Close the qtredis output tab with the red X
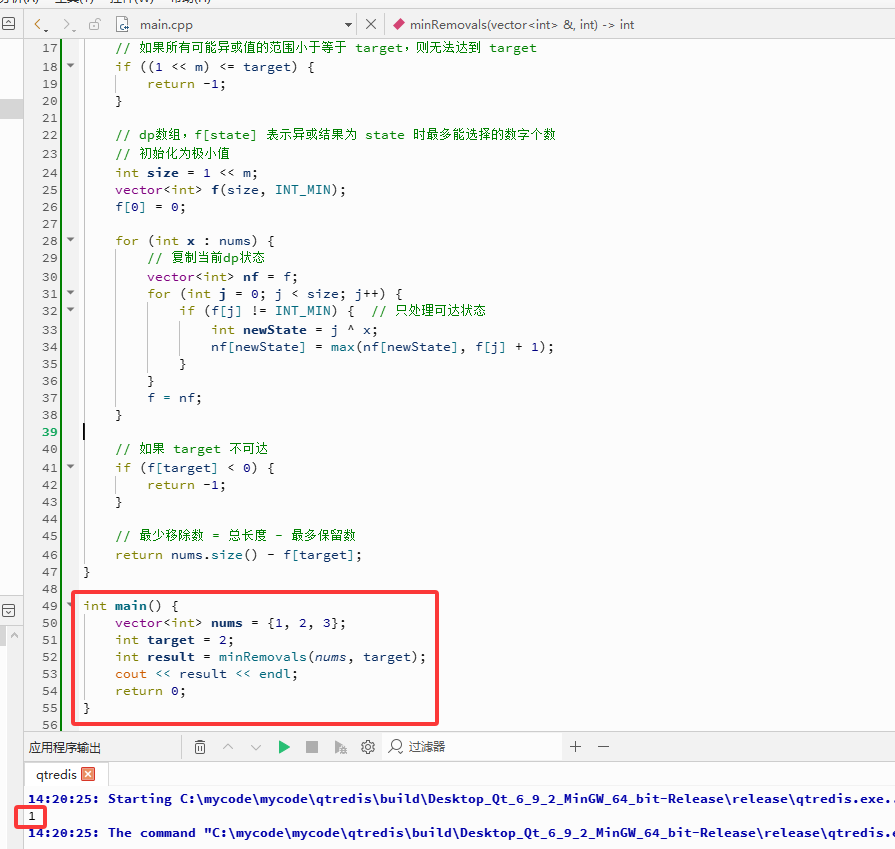The image size is (895, 849). 88,774
